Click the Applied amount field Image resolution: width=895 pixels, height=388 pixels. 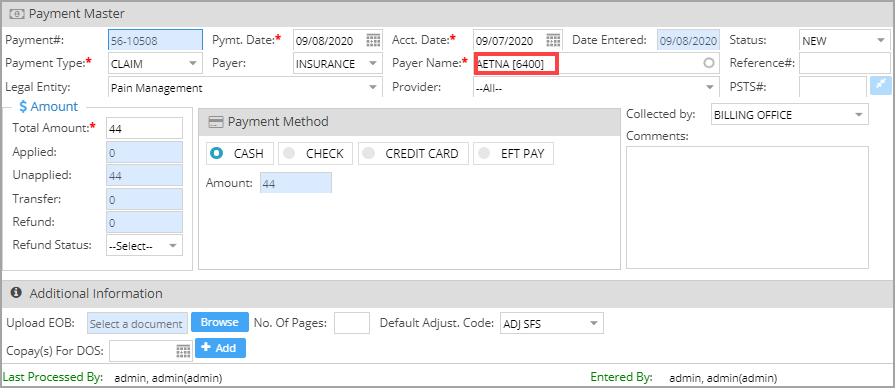144,152
